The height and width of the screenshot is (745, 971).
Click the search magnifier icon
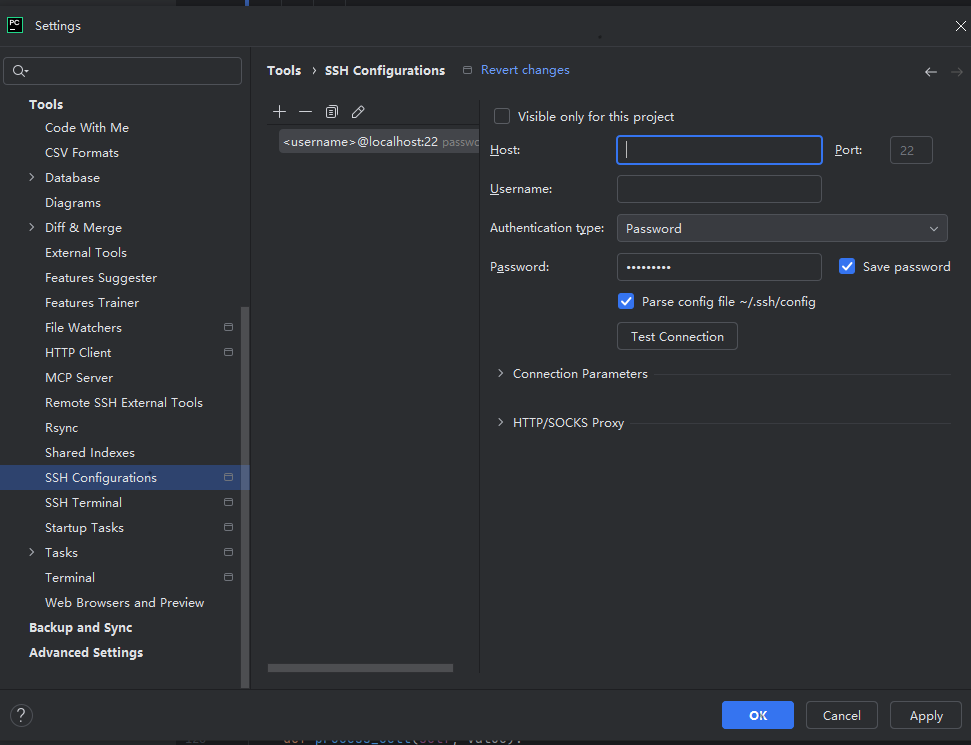coord(20,71)
